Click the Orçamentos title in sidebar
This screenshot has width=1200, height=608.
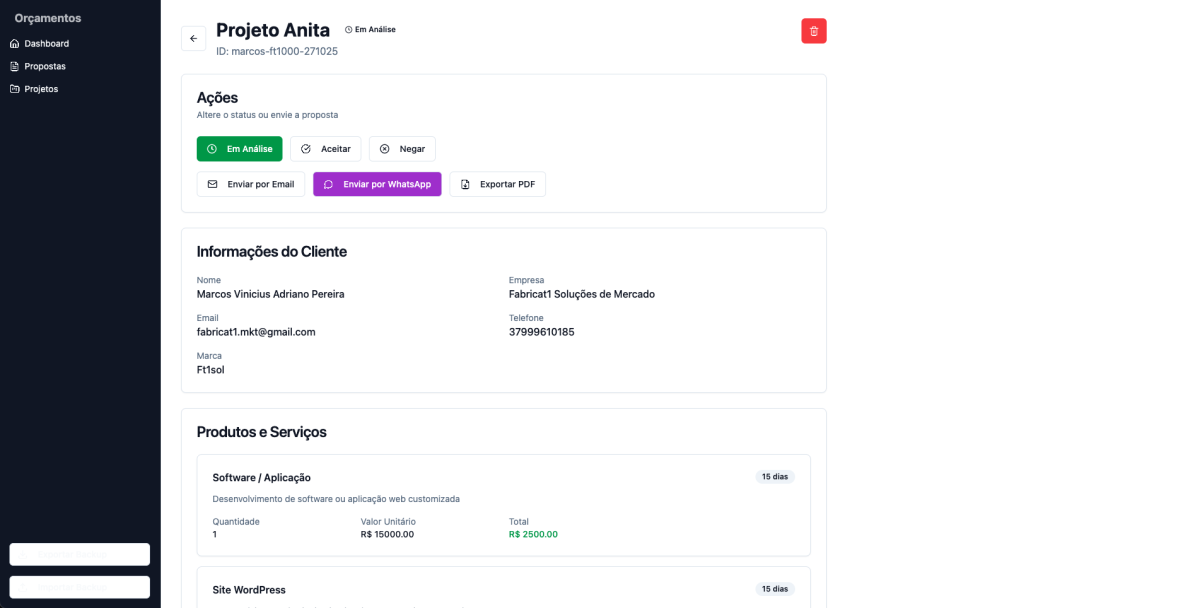click(x=48, y=18)
